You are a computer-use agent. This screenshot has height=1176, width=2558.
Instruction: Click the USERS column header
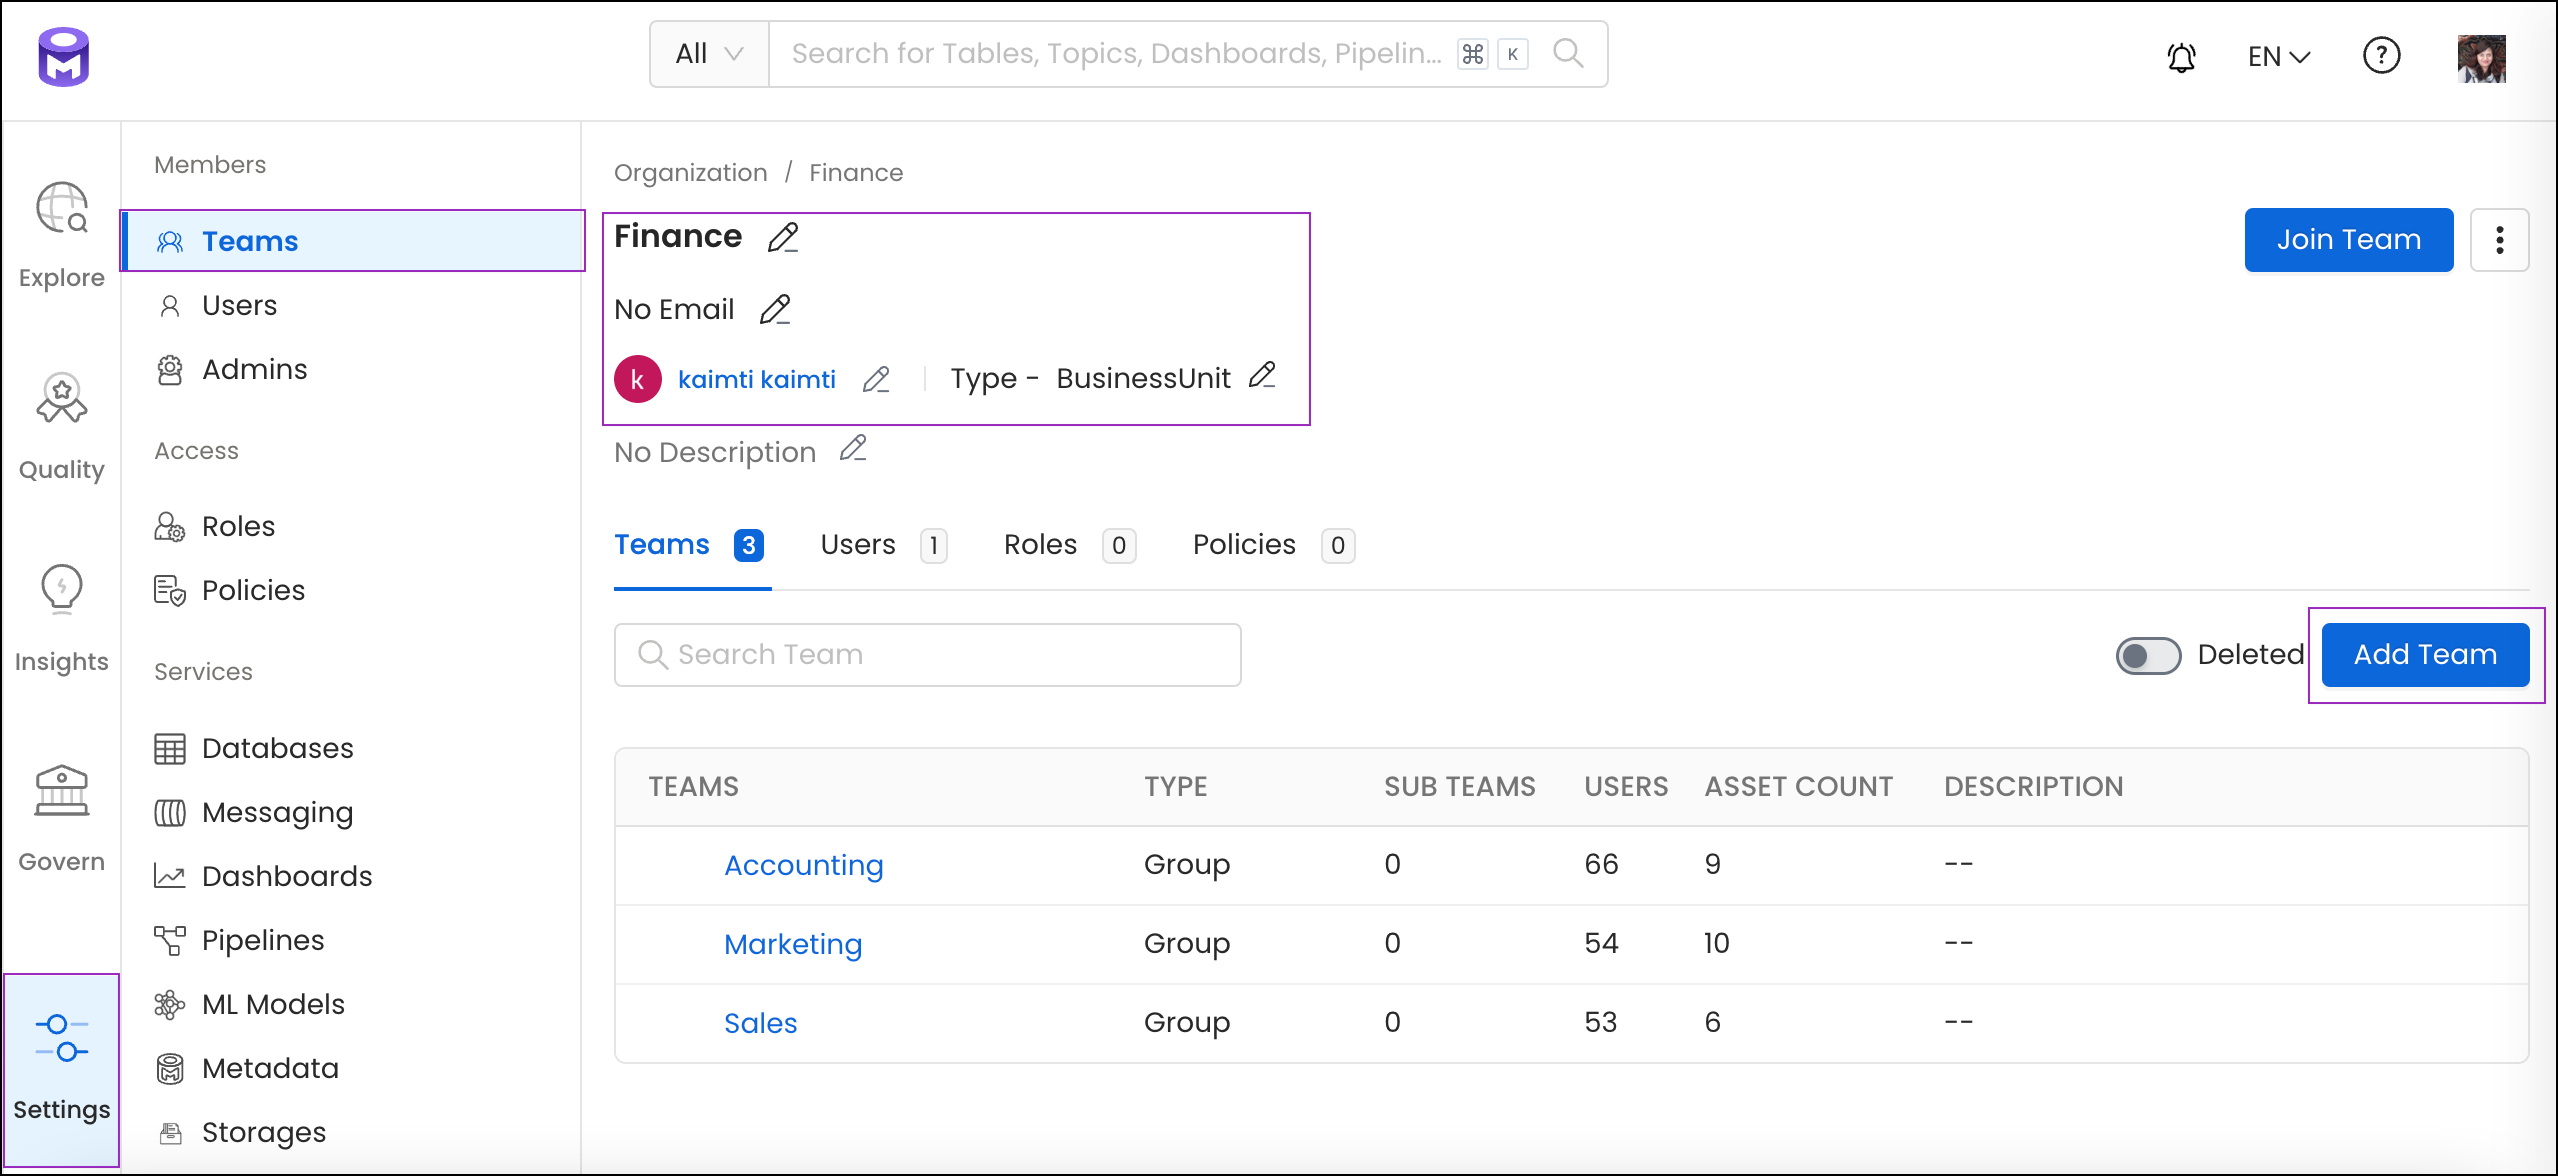tap(1625, 787)
